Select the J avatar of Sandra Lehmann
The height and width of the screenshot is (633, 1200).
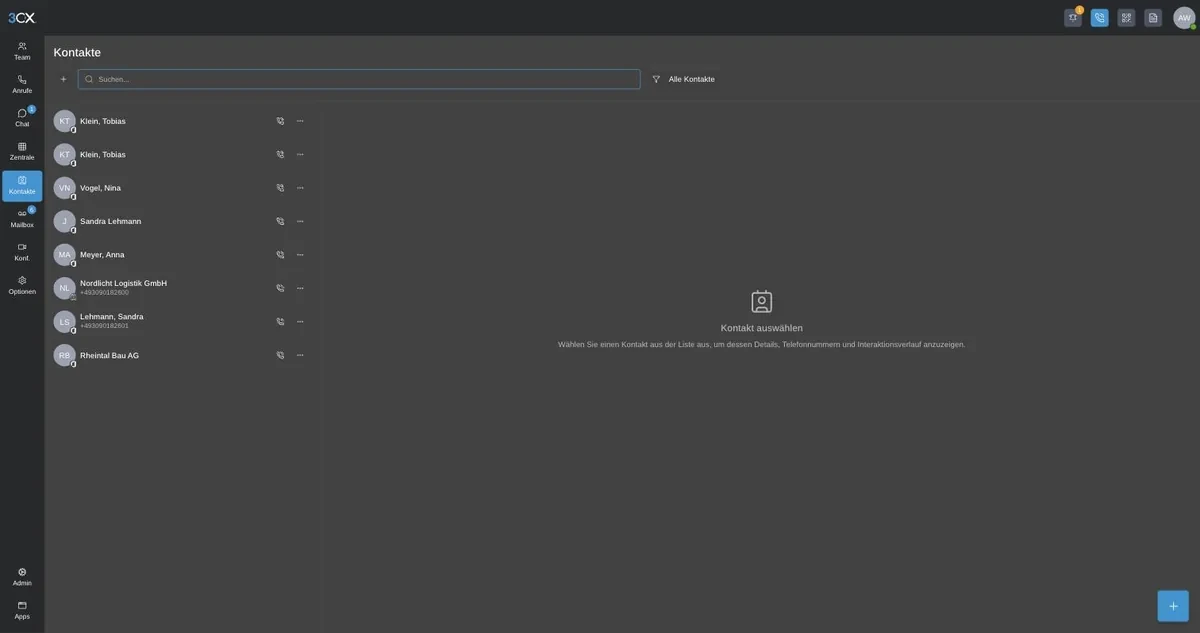click(x=65, y=221)
